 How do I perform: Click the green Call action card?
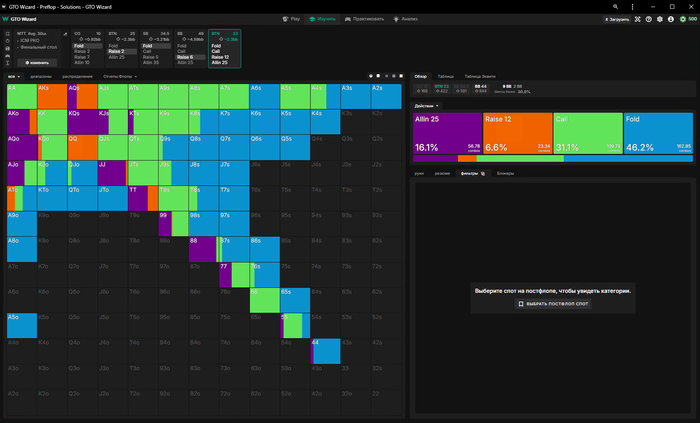[x=588, y=133]
